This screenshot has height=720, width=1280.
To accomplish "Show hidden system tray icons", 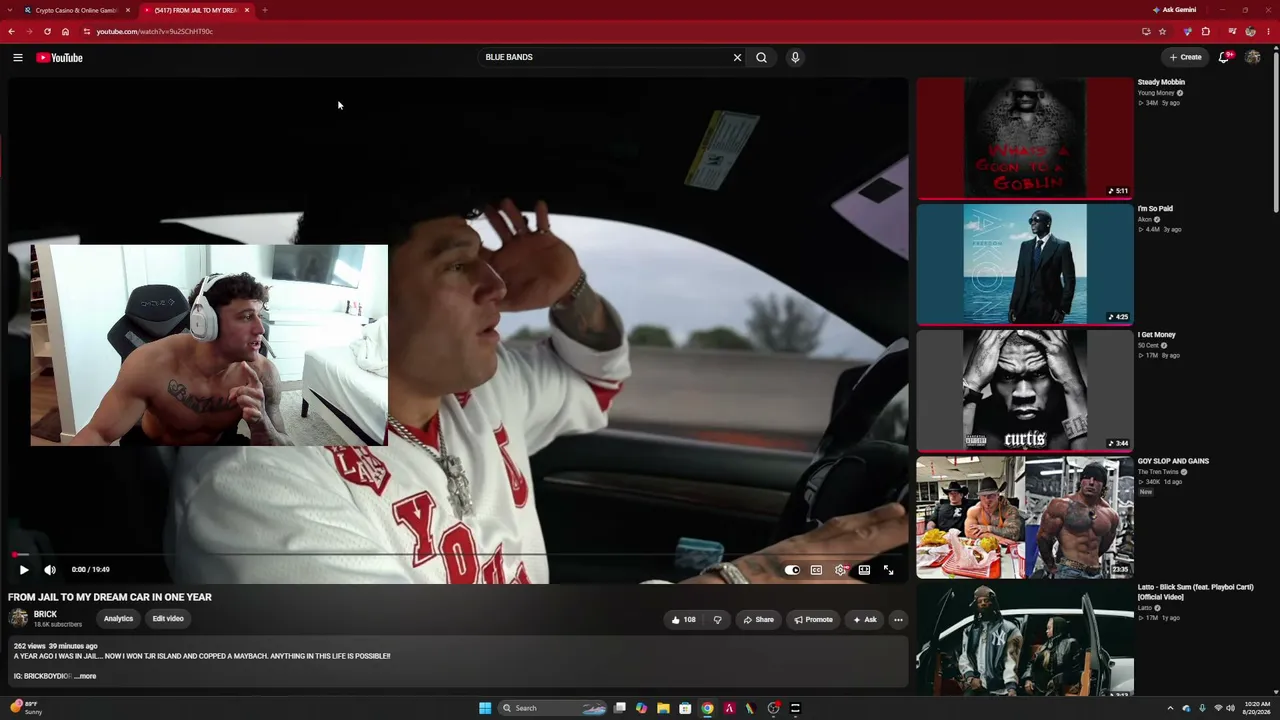I will [1170, 708].
